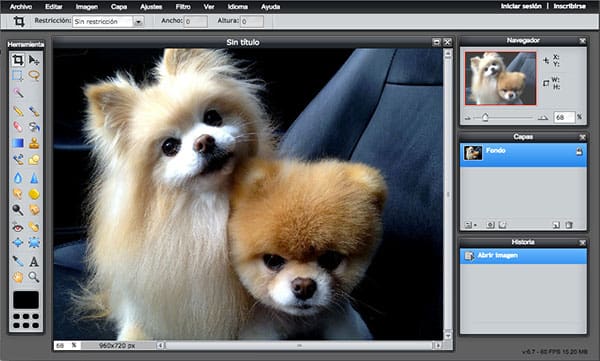Open the Capa menu
Image resolution: width=600 pixels, height=361 pixels.
click(x=119, y=7)
